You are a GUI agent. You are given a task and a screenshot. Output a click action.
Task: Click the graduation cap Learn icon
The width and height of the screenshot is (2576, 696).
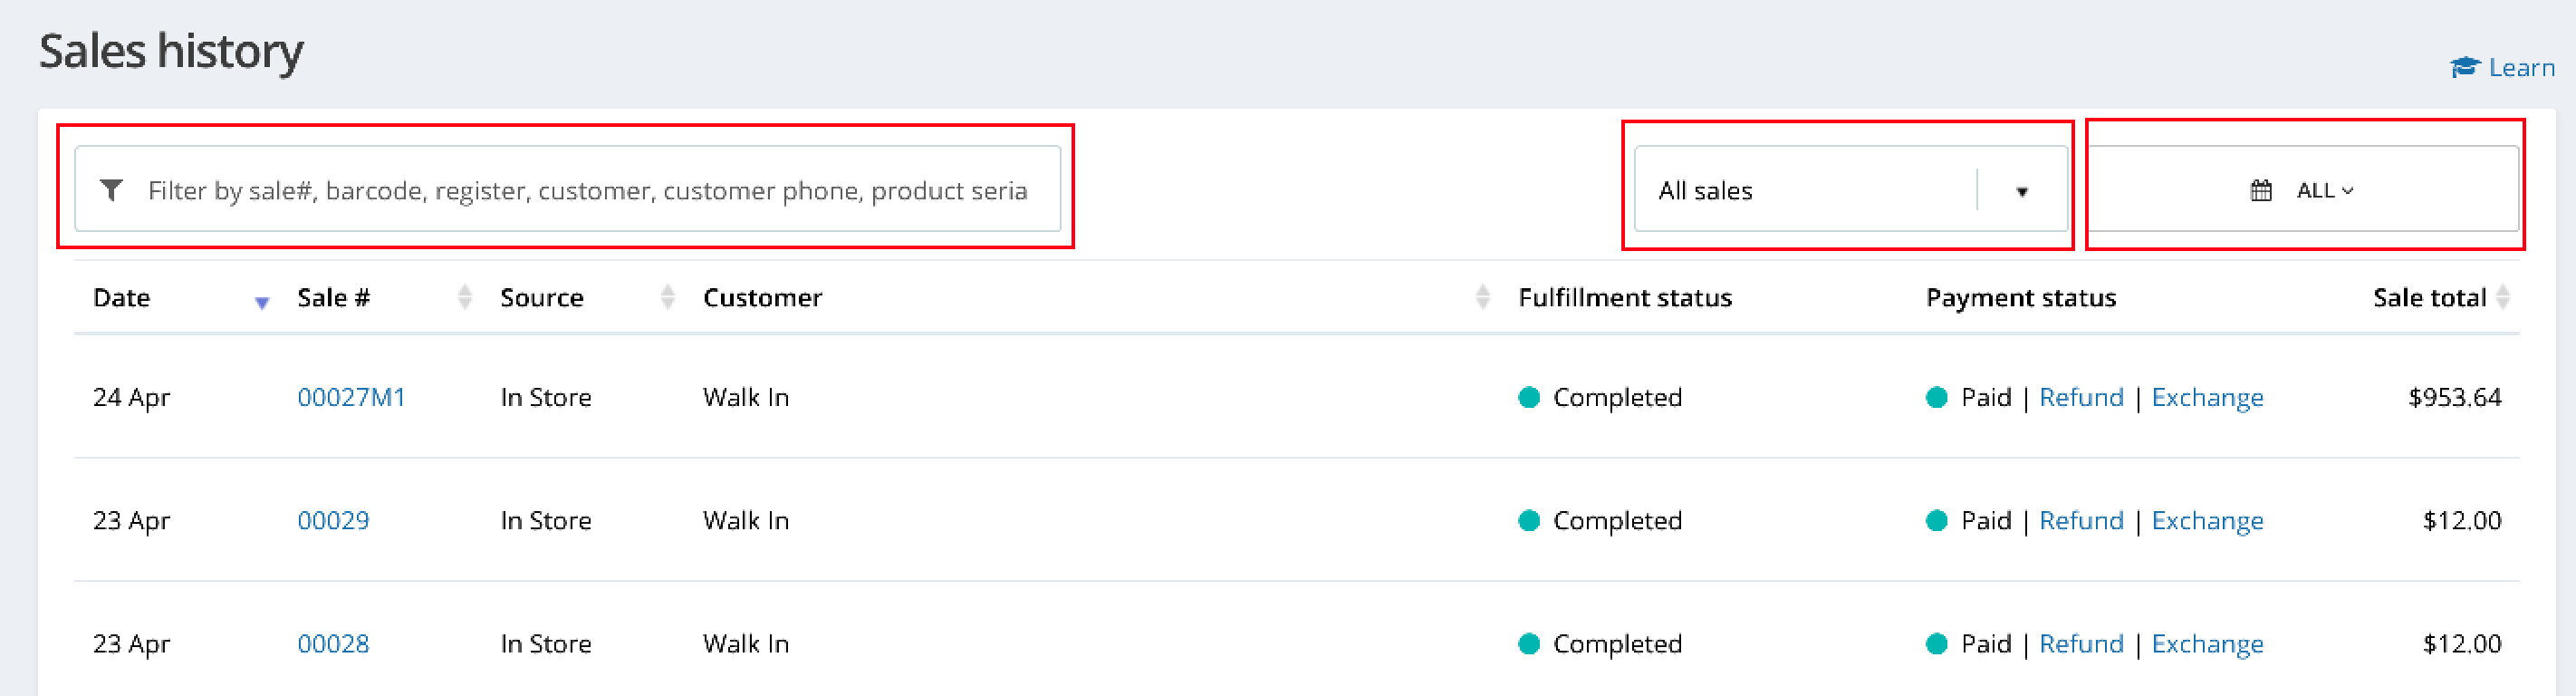pos(2465,67)
